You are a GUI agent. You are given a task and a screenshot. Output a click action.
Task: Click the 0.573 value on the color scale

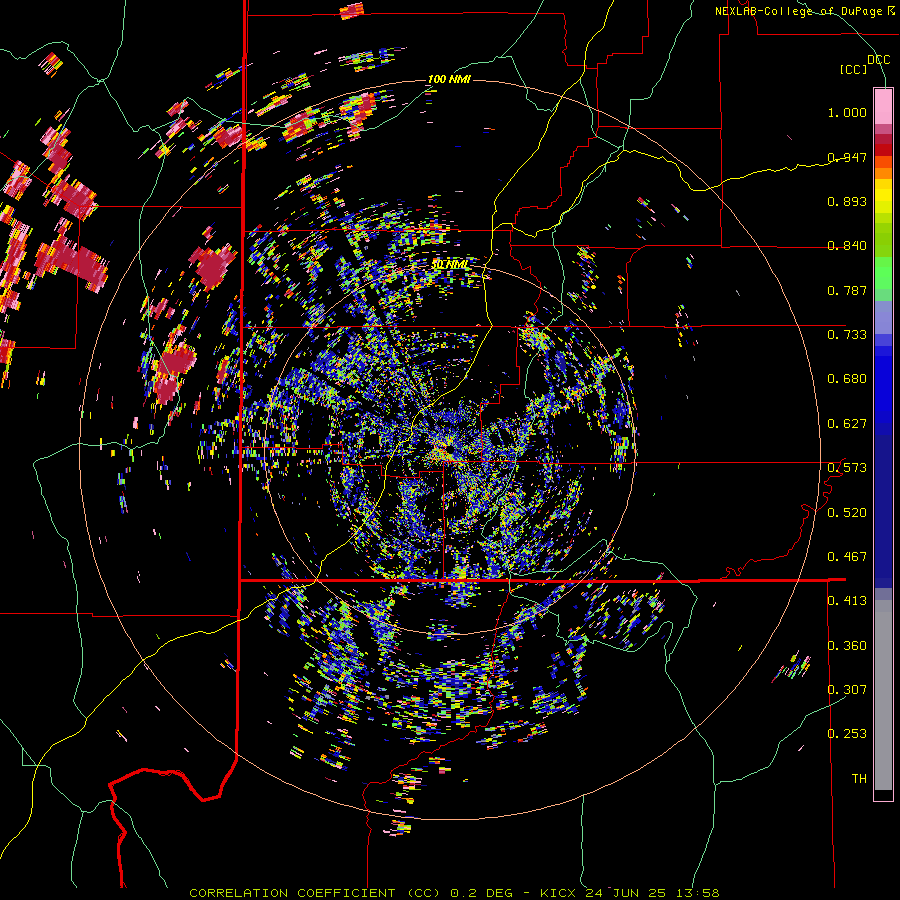(x=847, y=468)
